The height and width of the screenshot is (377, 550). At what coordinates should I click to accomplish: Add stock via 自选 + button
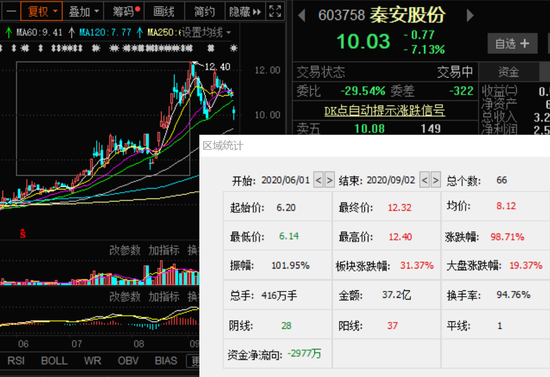[512, 43]
